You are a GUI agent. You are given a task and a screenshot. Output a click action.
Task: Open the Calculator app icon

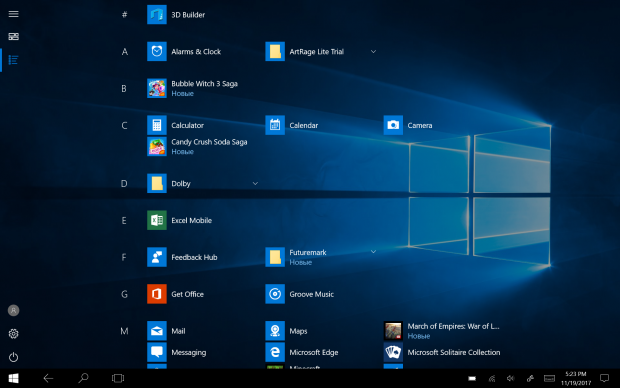[157, 125]
